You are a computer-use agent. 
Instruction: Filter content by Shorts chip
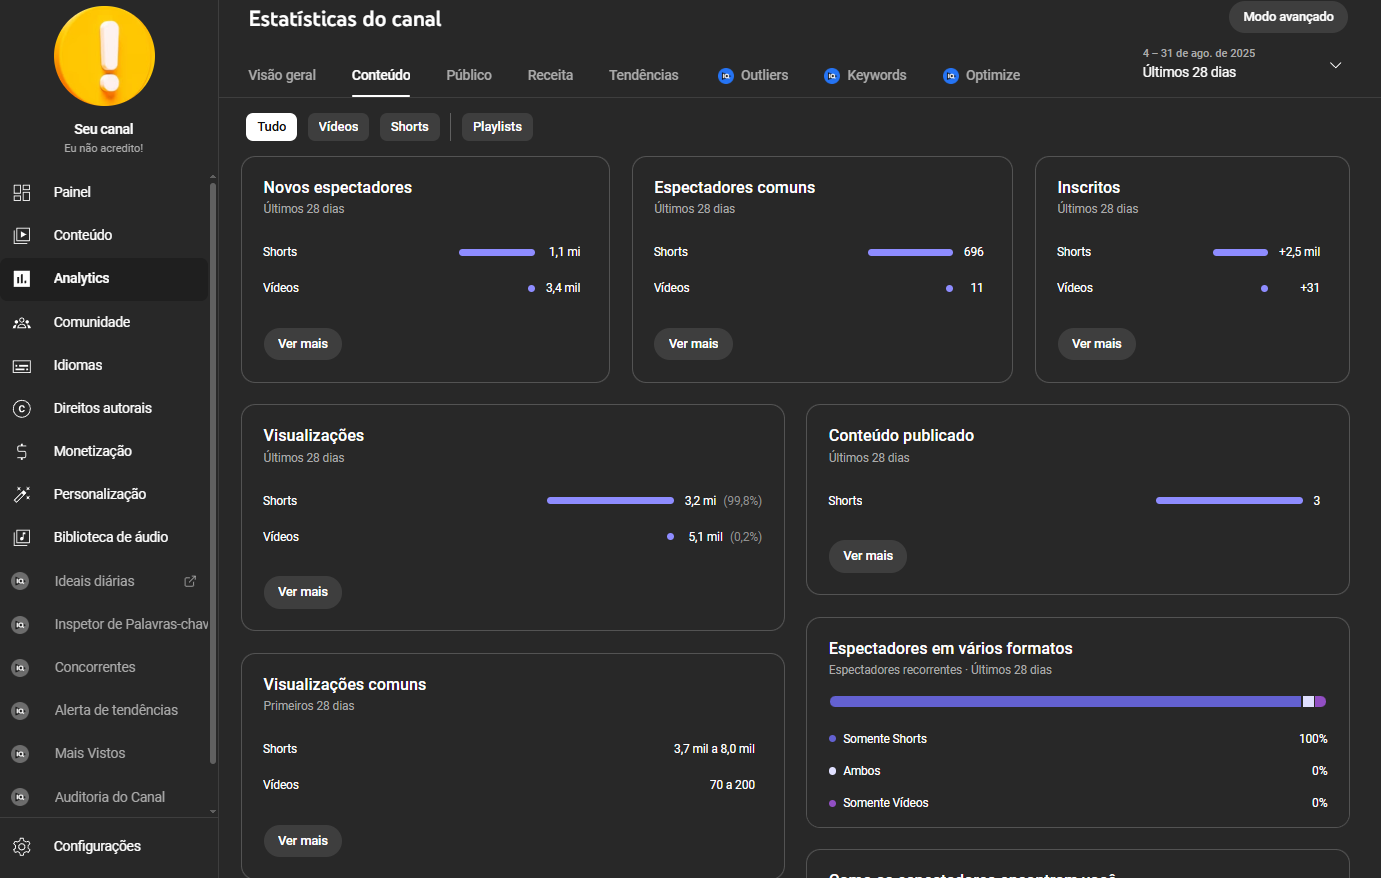click(409, 127)
